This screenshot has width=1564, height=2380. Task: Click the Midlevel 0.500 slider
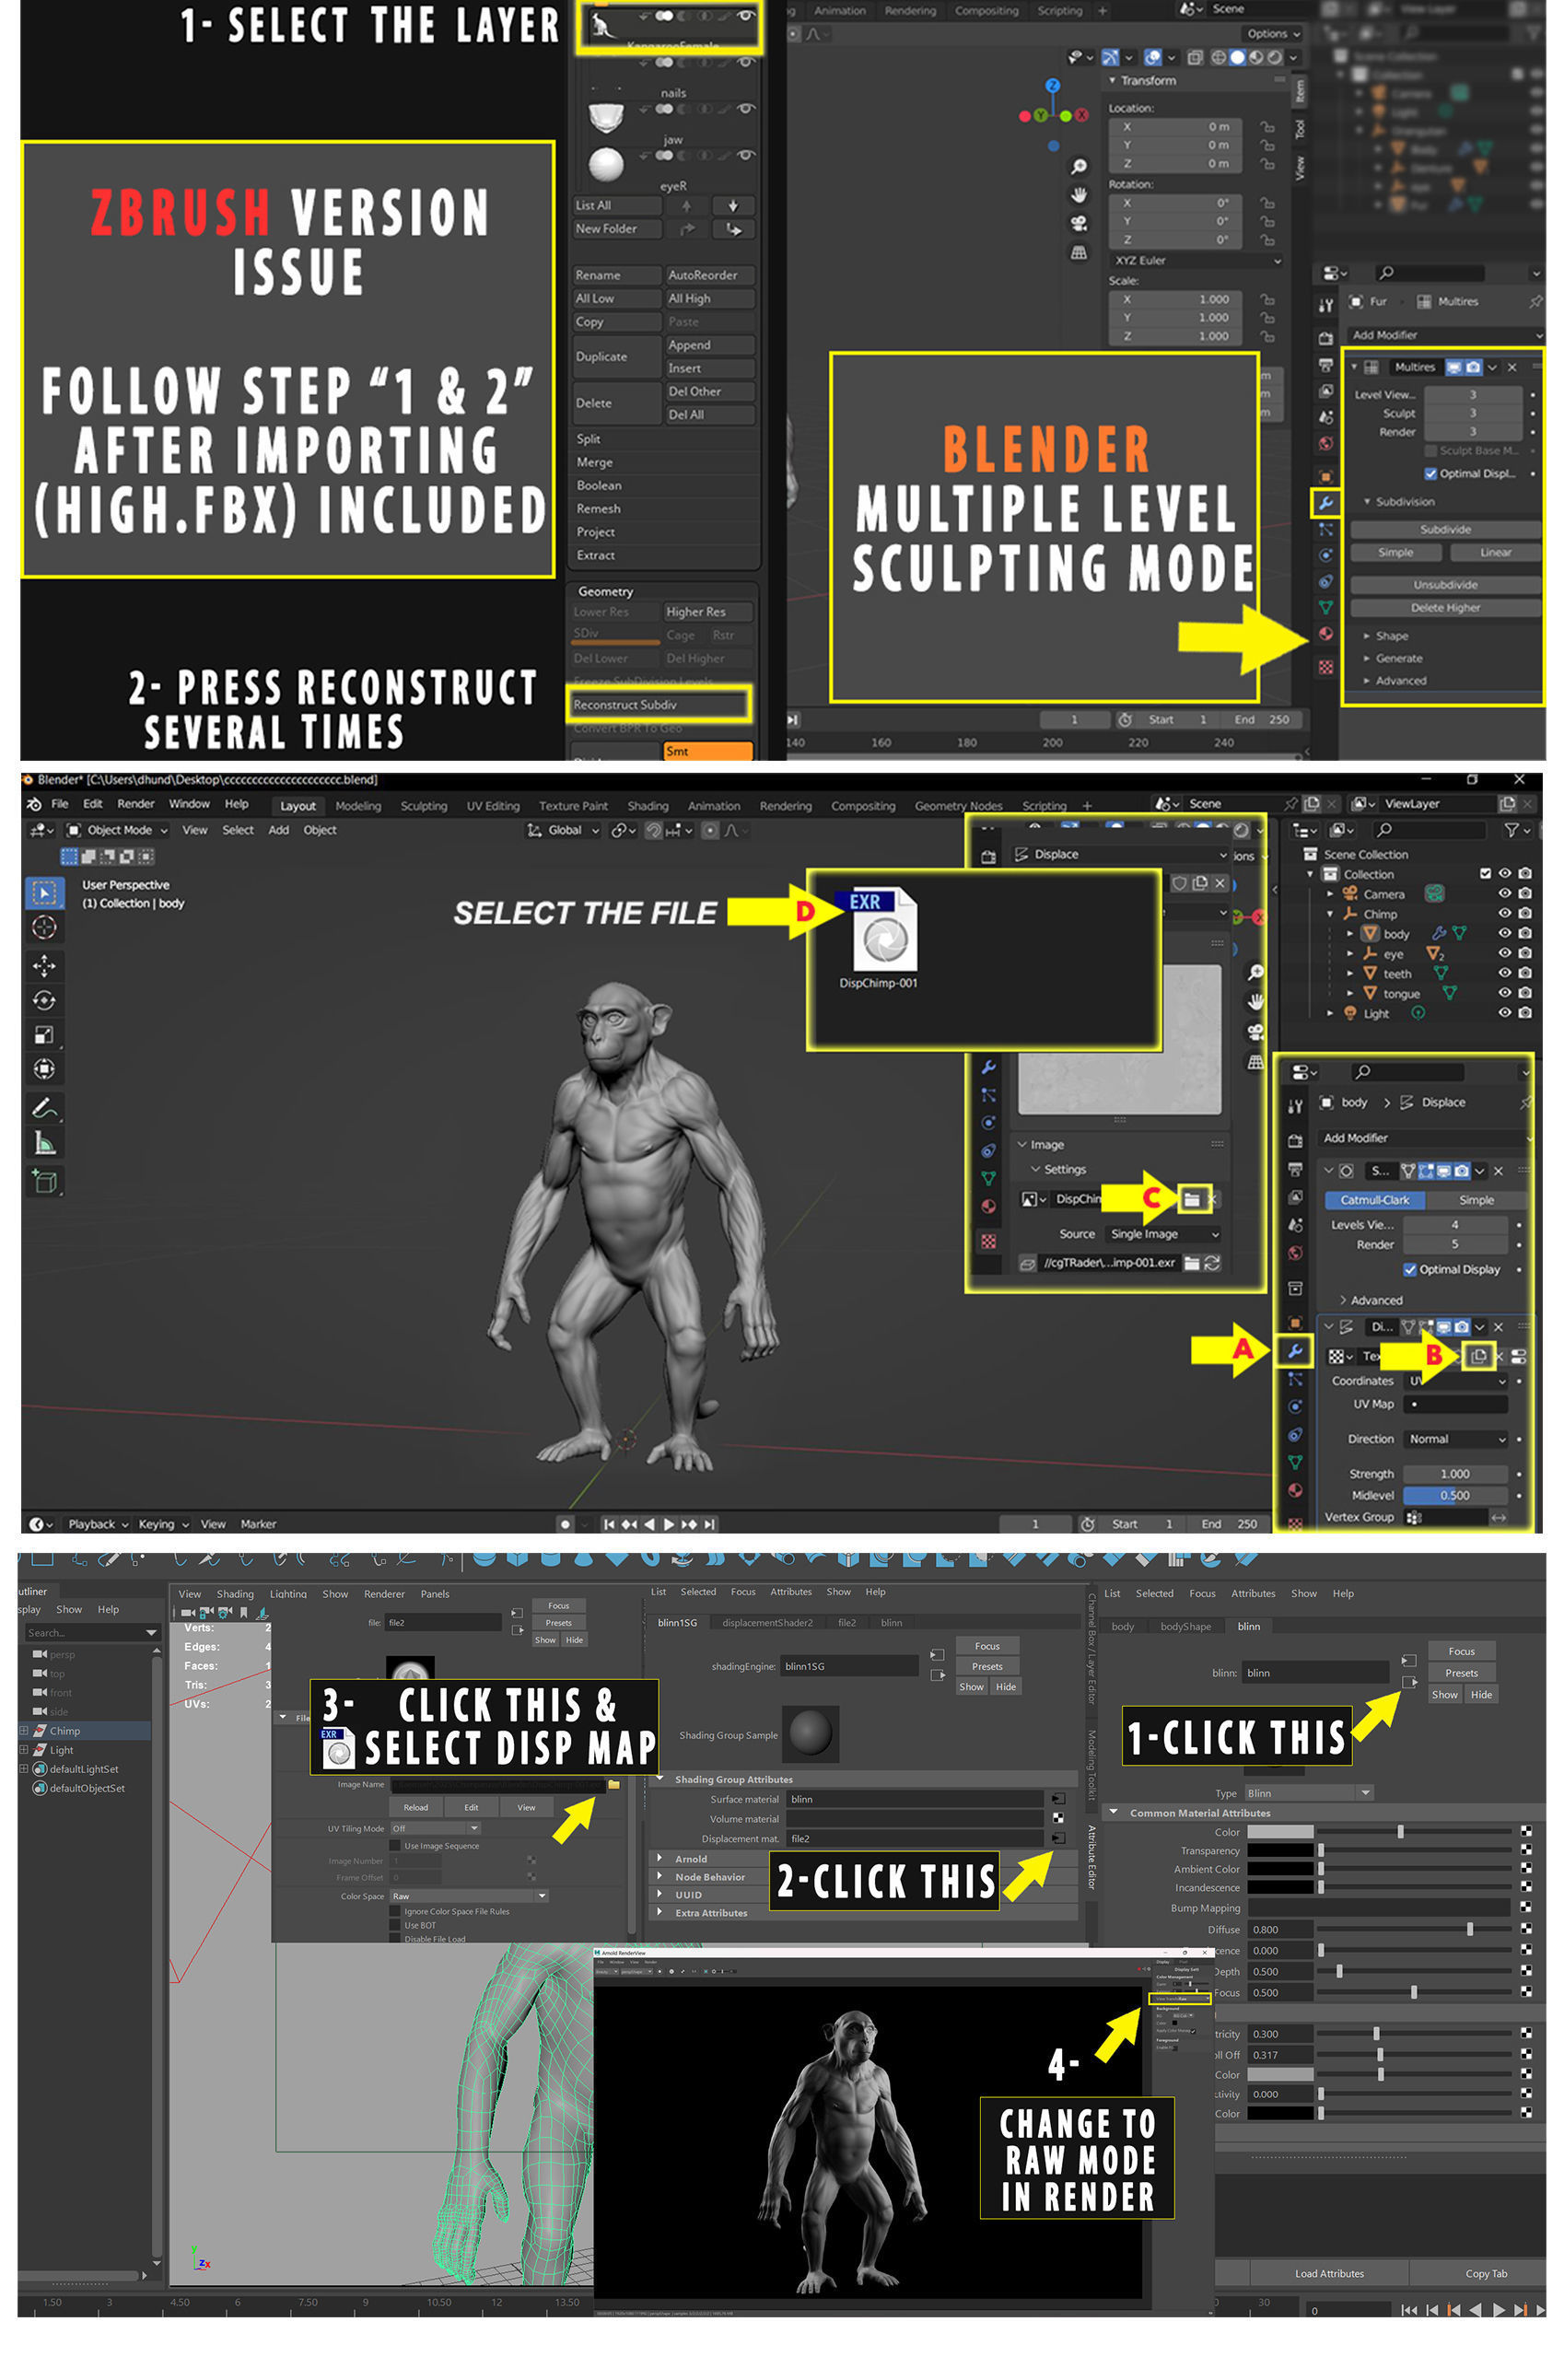(x=1454, y=1496)
